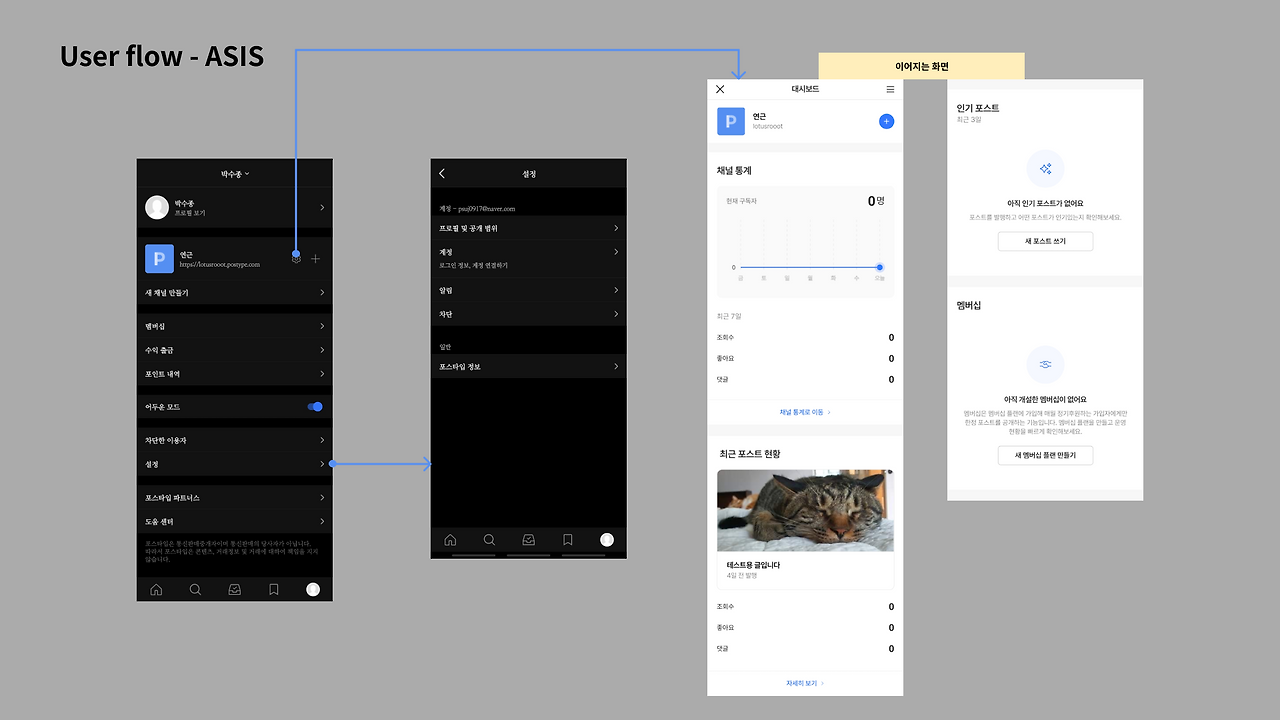Go back using the arrow on the 설정 screen
This screenshot has height=720, width=1280.
coord(442,174)
